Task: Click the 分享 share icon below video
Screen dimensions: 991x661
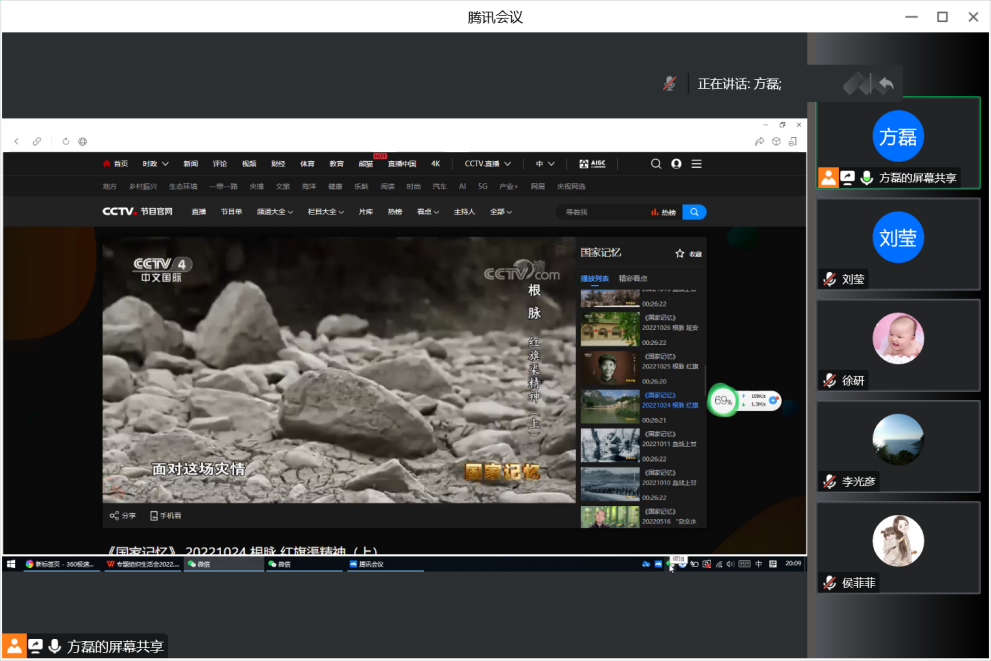Action: click(114, 516)
